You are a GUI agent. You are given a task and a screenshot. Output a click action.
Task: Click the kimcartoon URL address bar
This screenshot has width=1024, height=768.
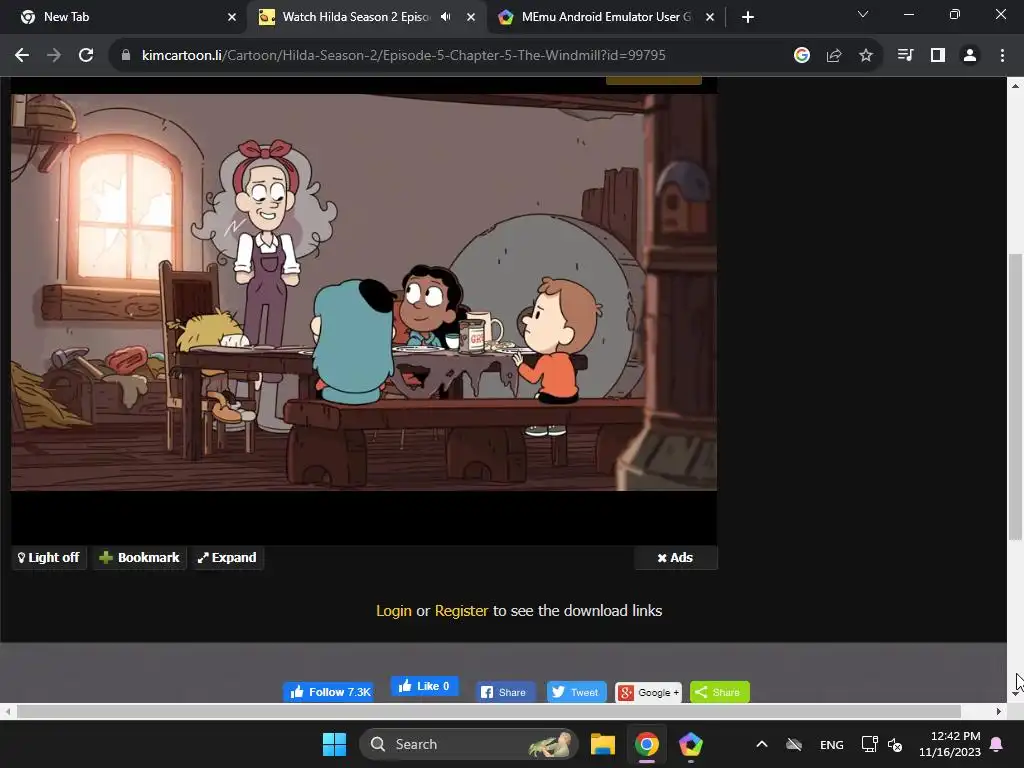(x=403, y=56)
